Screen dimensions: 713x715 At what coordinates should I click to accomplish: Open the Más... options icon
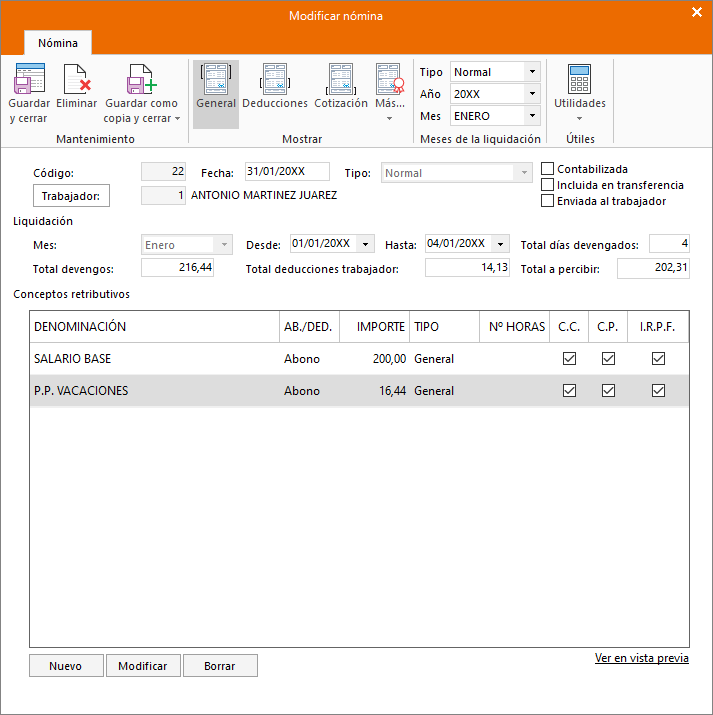[x=390, y=78]
